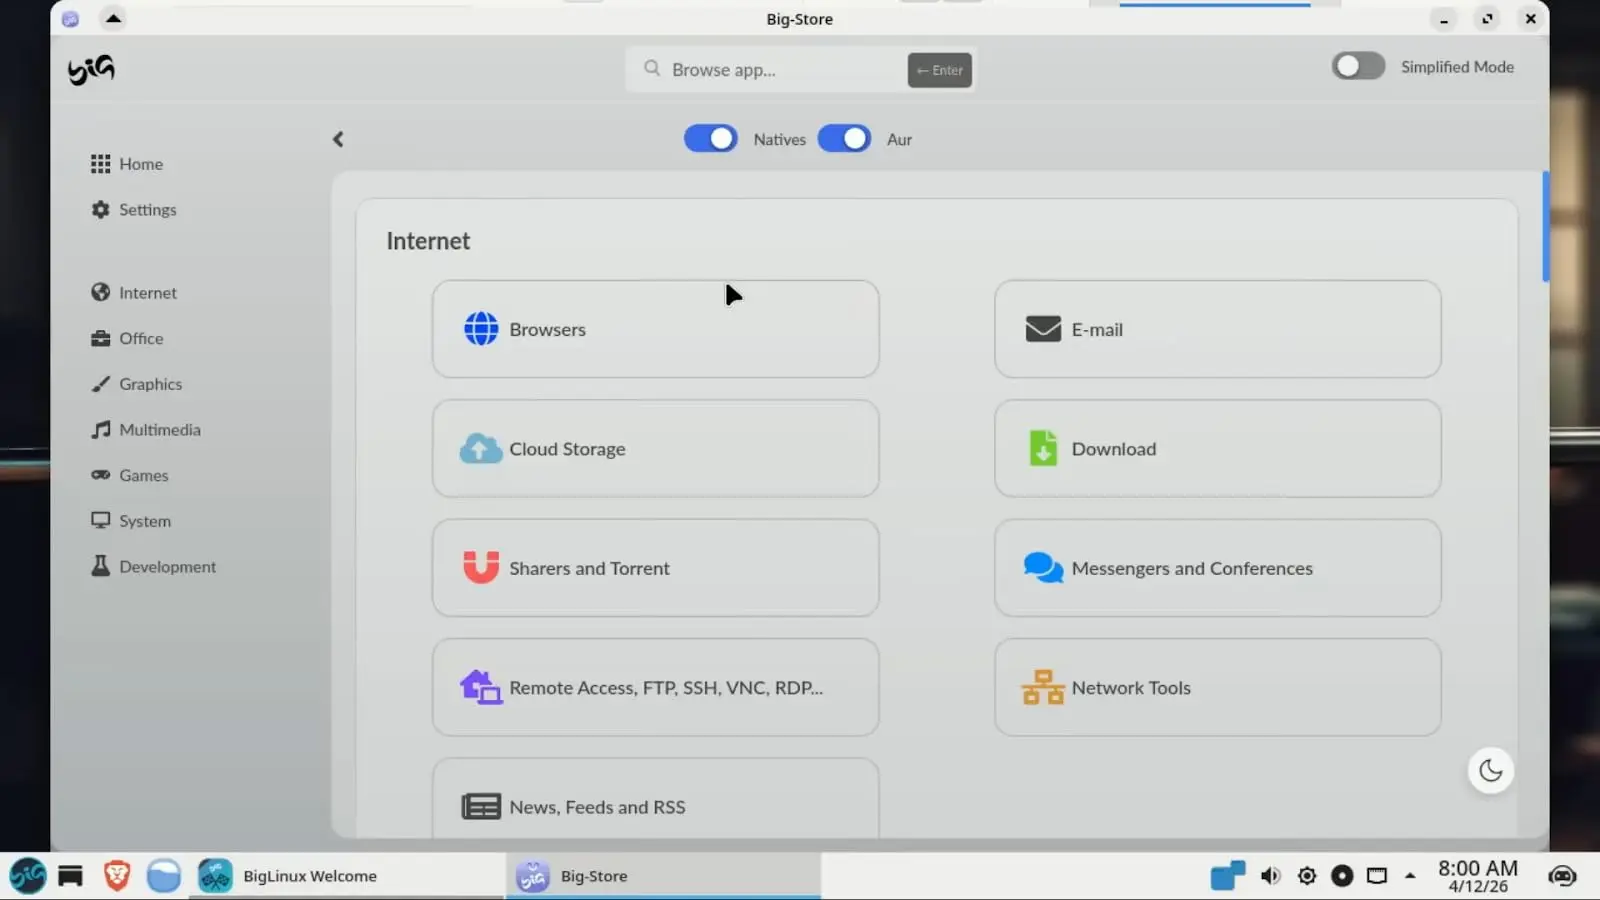Open the BigLinux start menu in taskbar
Viewport: 1600px width, 900px height.
pos(28,876)
